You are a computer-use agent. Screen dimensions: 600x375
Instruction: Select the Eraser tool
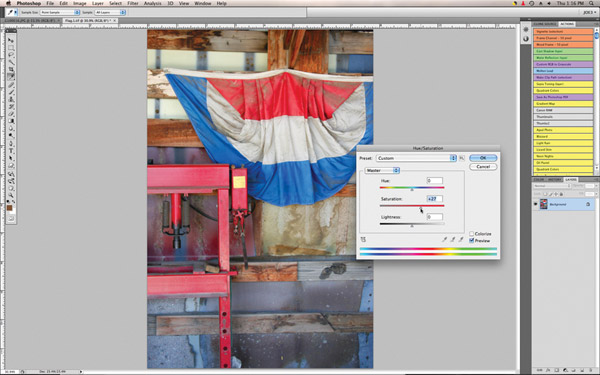11,114
